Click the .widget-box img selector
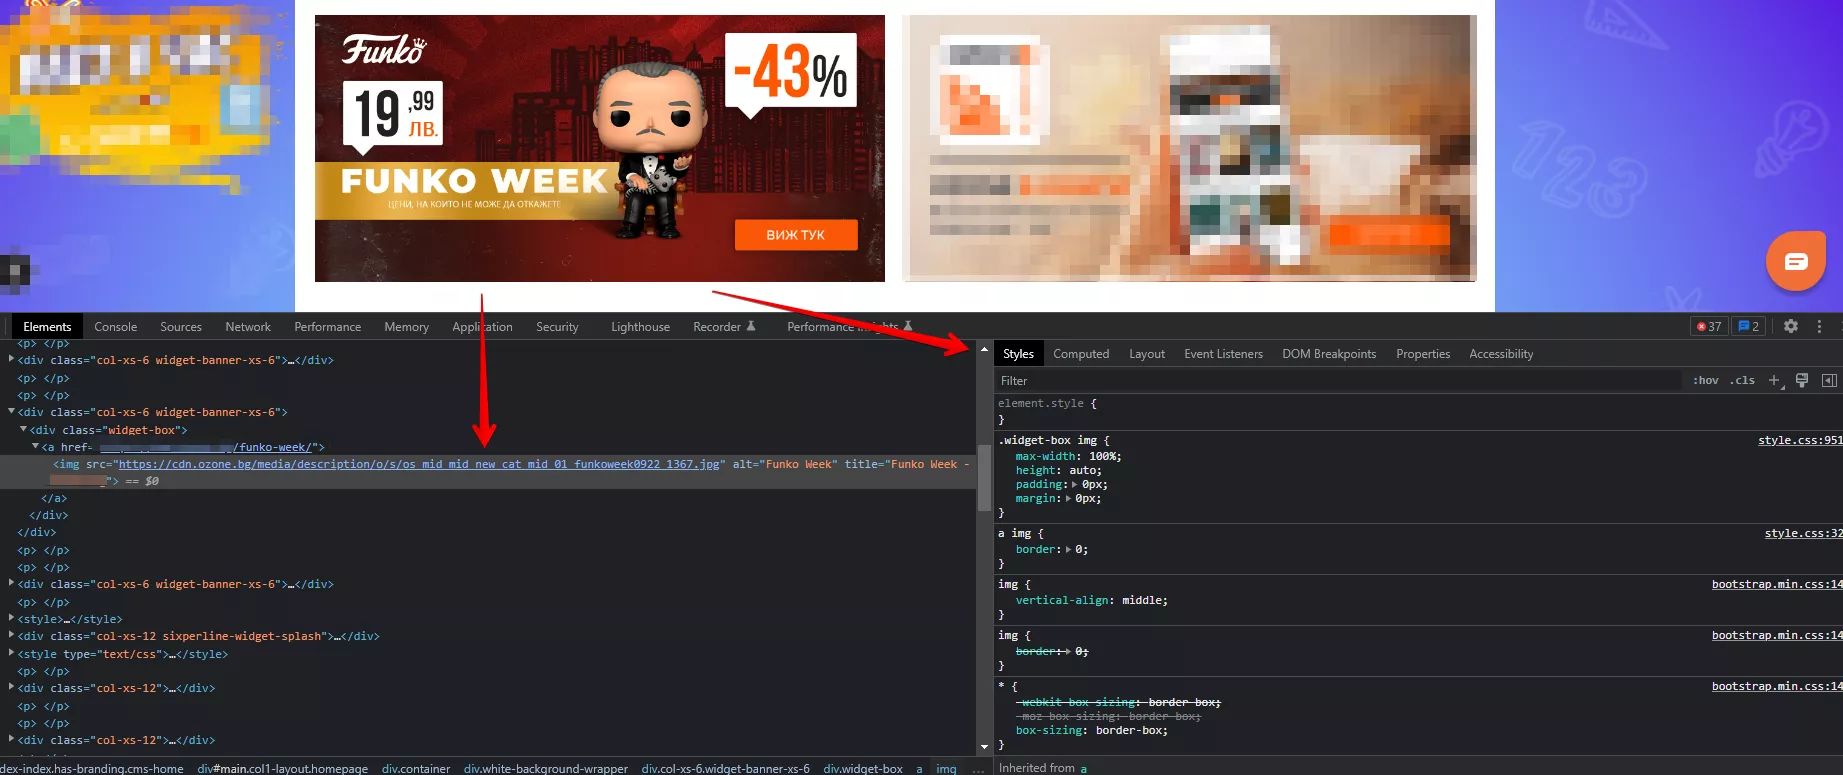The height and width of the screenshot is (775, 1843). (x=1047, y=440)
